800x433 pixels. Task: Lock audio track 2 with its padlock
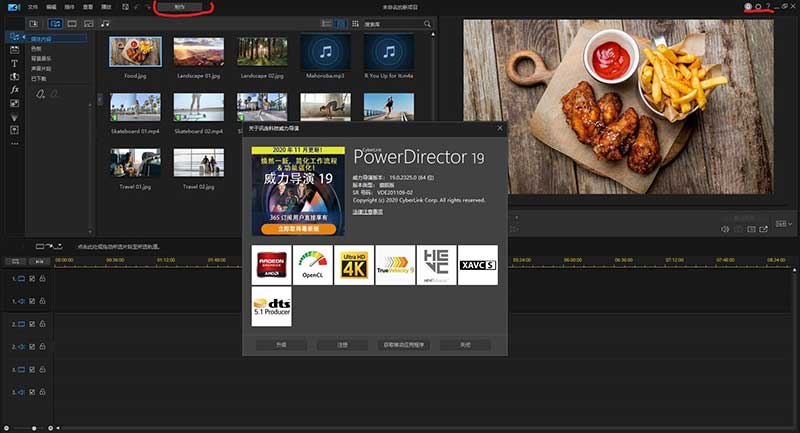[42, 346]
